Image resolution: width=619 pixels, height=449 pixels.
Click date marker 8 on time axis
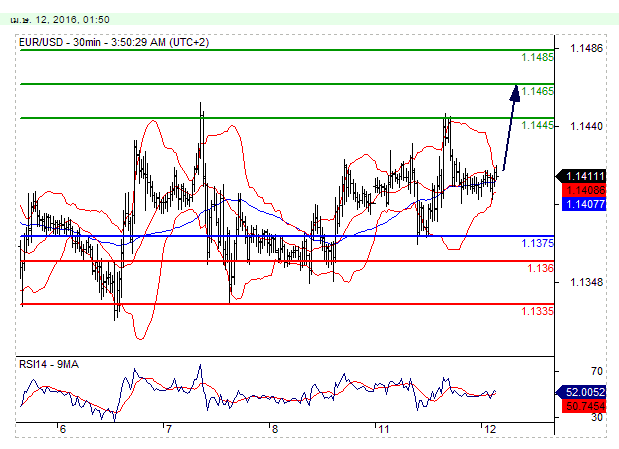tap(274, 429)
